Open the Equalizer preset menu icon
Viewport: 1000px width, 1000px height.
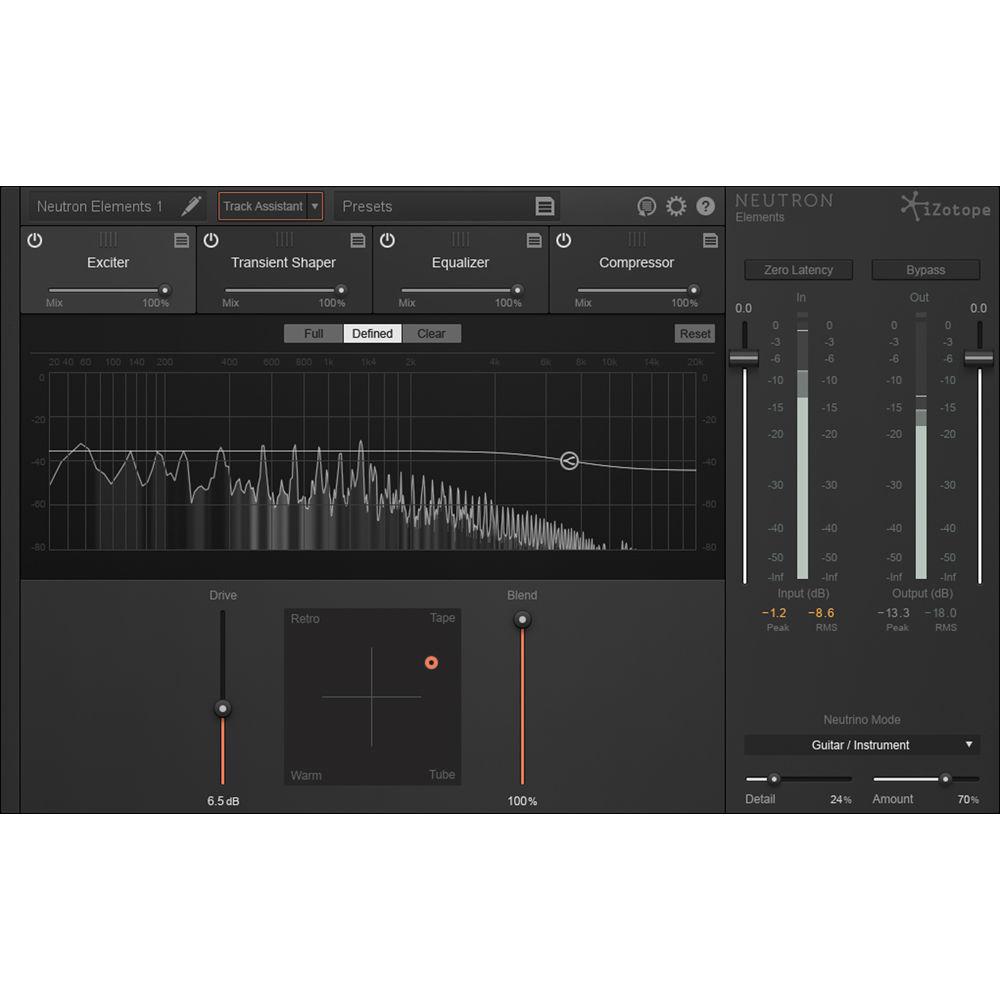[x=533, y=240]
